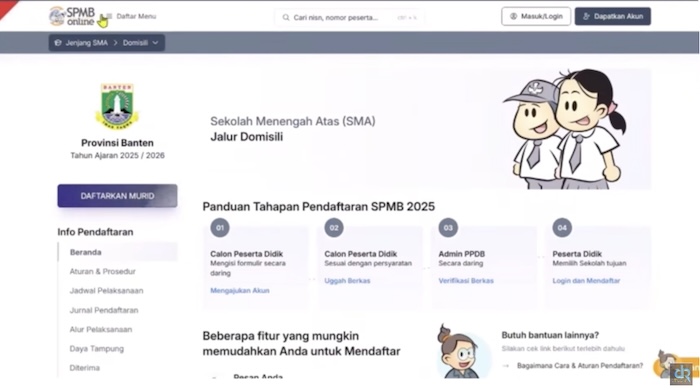This screenshot has height=390, width=700.
Task: Expand the Domisili dropdown chevron
Action: click(x=155, y=43)
